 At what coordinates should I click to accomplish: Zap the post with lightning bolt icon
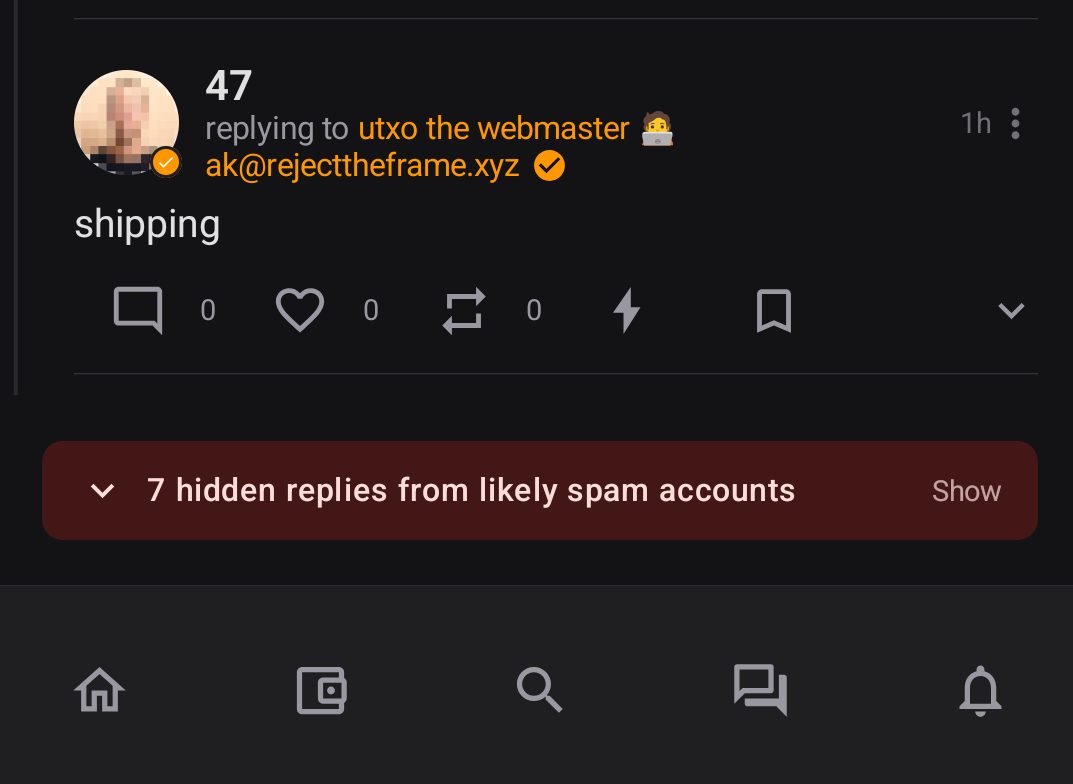pos(626,310)
